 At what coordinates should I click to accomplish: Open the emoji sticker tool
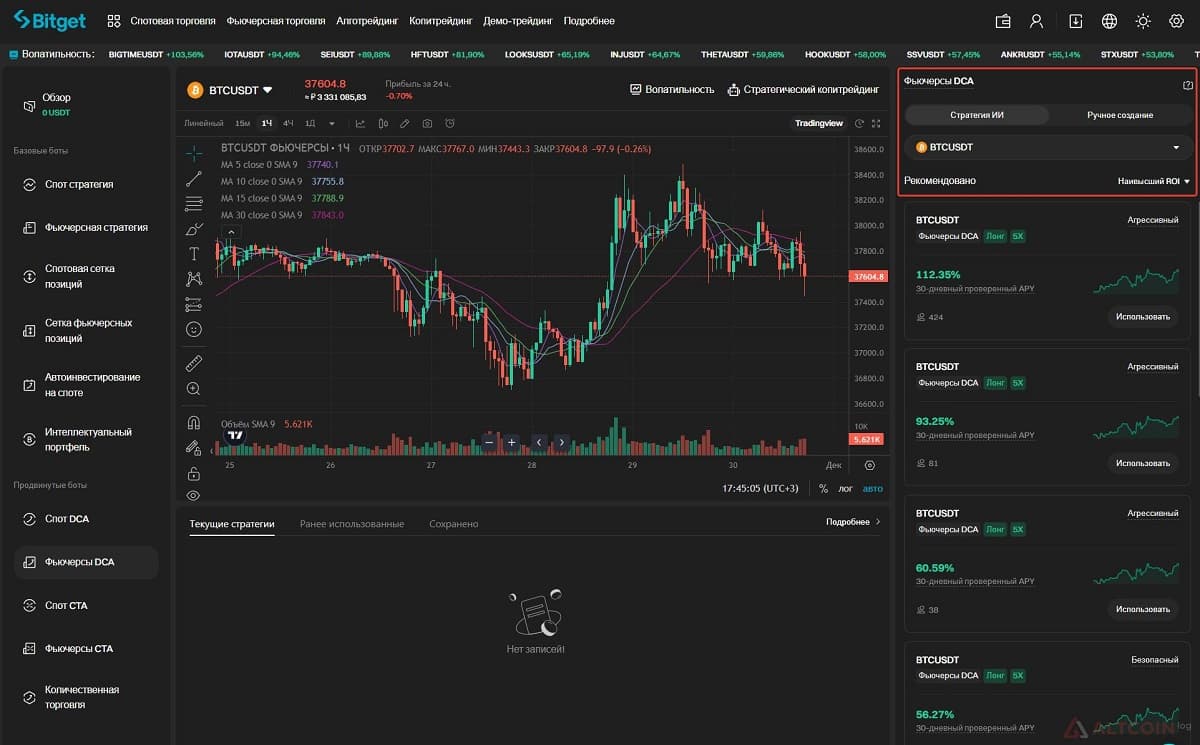[194, 329]
